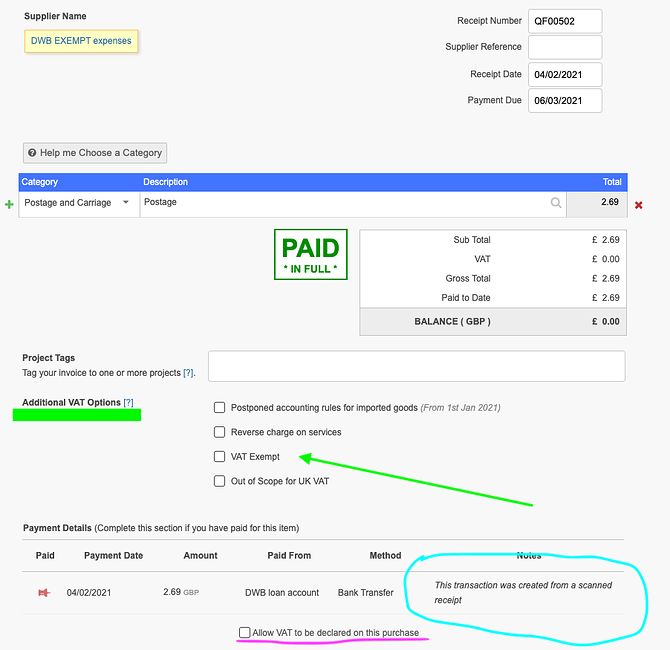Enable Allow VAT to be declared checkbox
The image size is (670, 650).
pyautogui.click(x=245, y=632)
